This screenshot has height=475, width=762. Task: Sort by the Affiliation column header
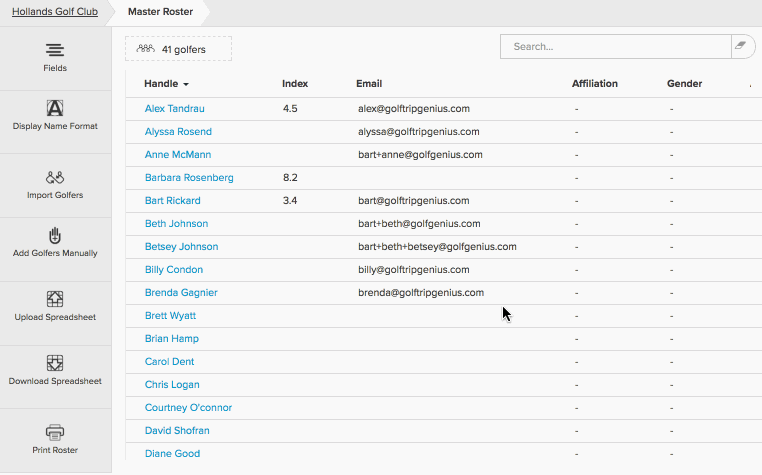click(595, 84)
